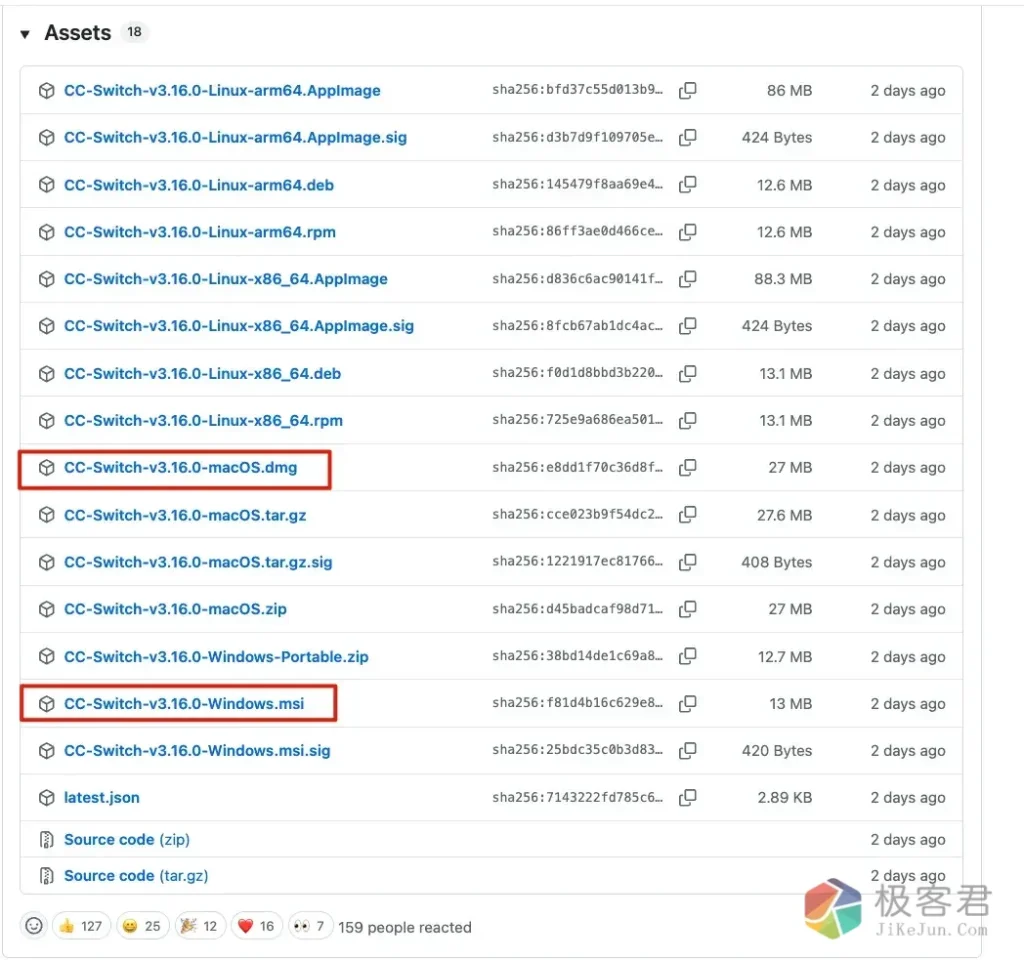
Task: Toggle thumbs up reaction with 127
Action: [81, 925]
